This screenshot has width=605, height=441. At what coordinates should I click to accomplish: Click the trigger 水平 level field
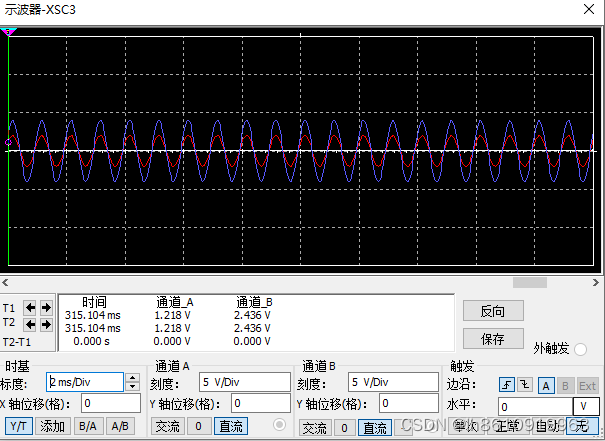tap(536, 407)
